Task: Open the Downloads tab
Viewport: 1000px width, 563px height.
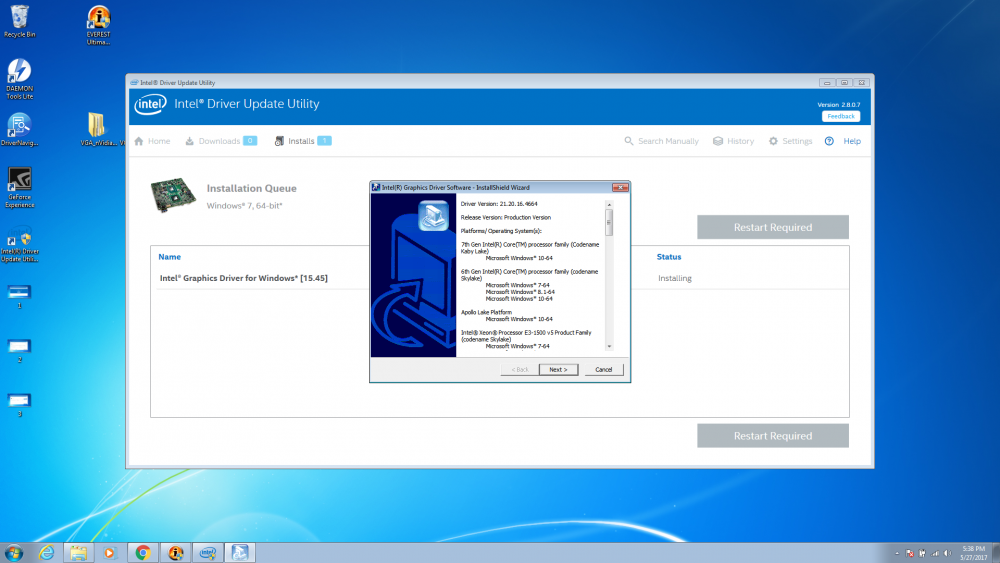Action: click(221, 141)
